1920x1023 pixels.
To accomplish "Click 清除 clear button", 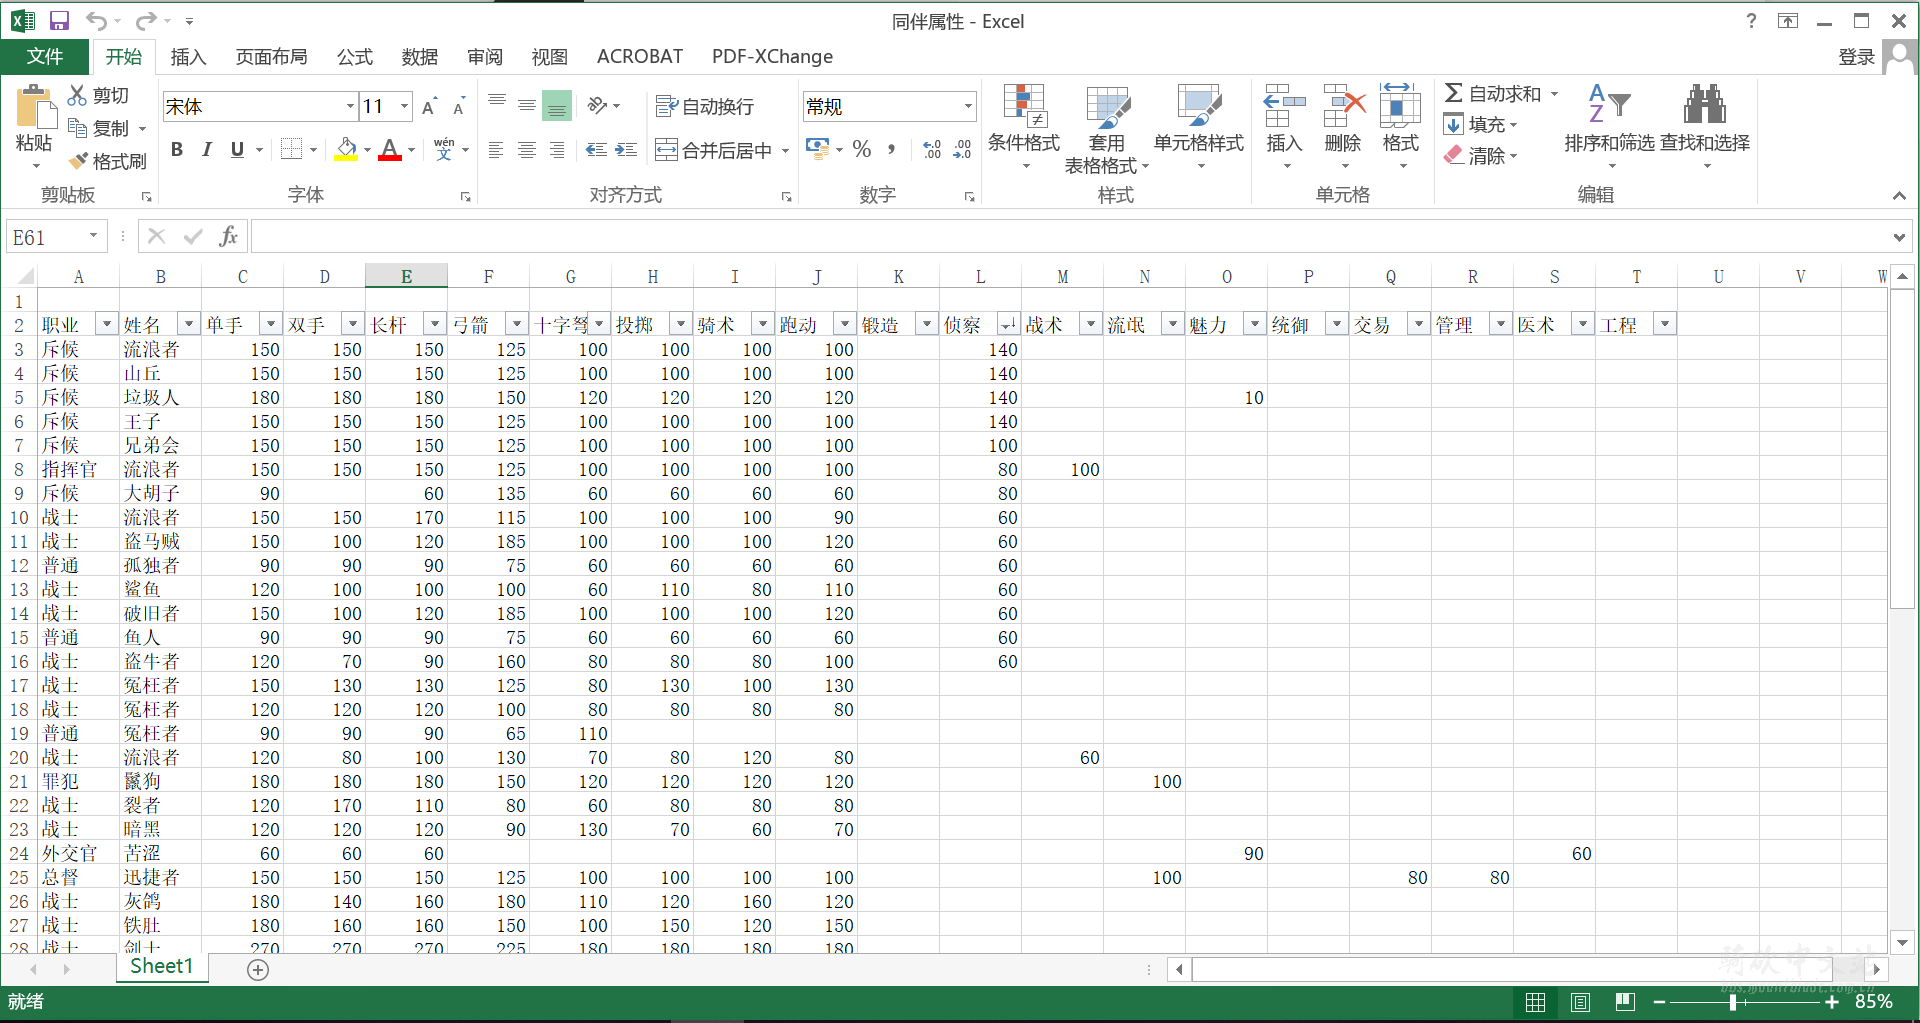I will pyautogui.click(x=1480, y=155).
